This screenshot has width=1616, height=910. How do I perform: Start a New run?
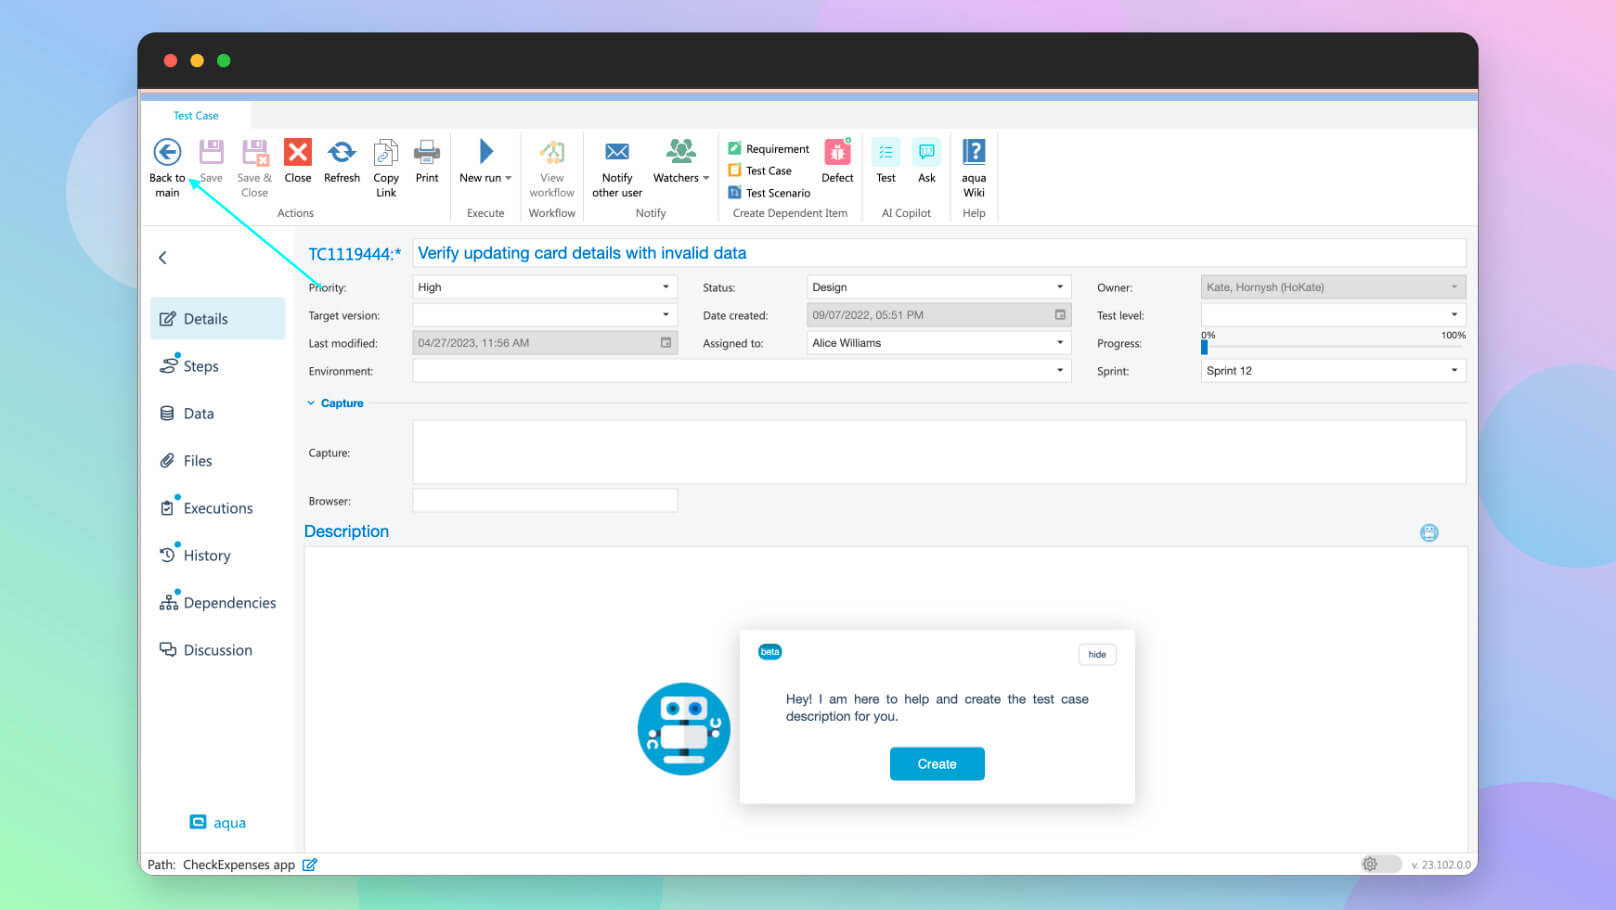pyautogui.click(x=484, y=153)
